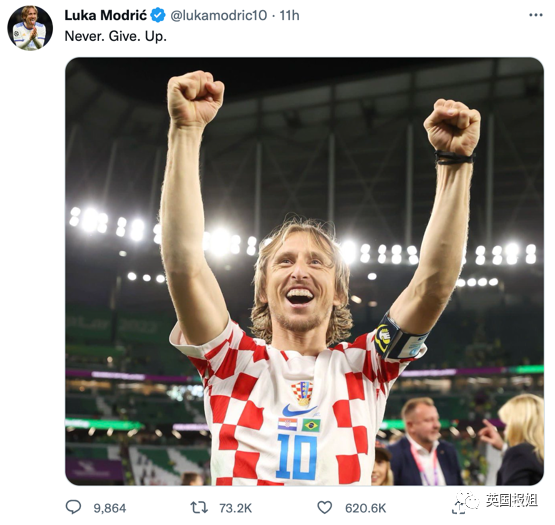Open Luka Modrić's profile avatar

[x=30, y=28]
